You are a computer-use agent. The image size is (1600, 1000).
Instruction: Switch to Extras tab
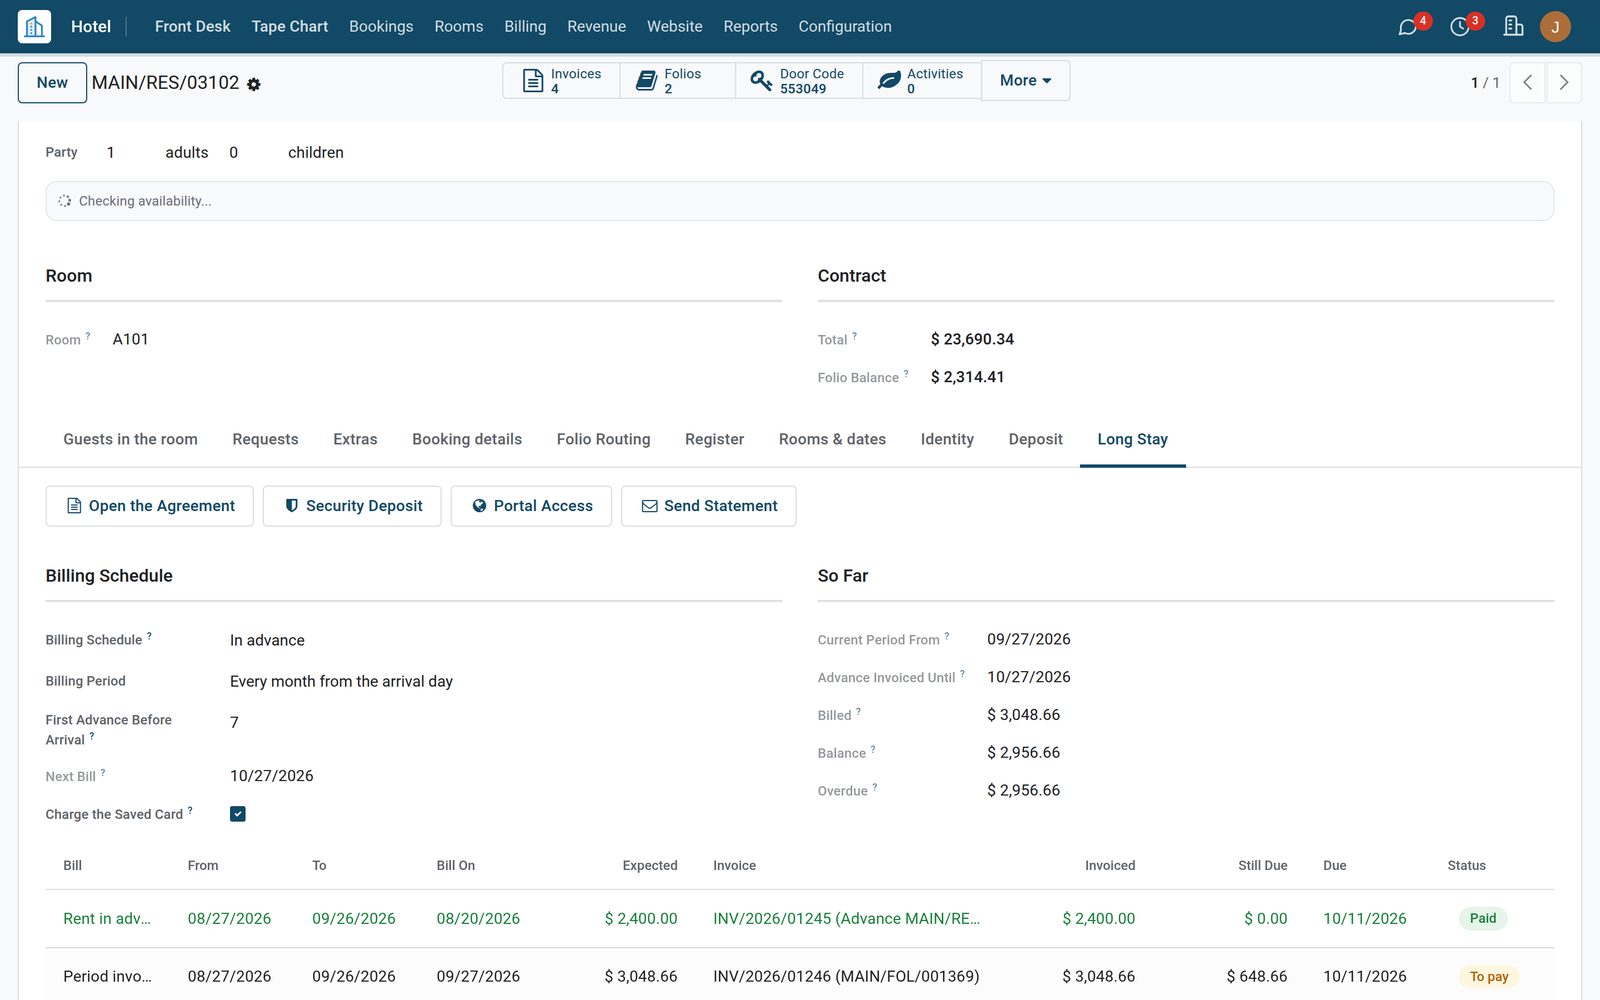[355, 439]
